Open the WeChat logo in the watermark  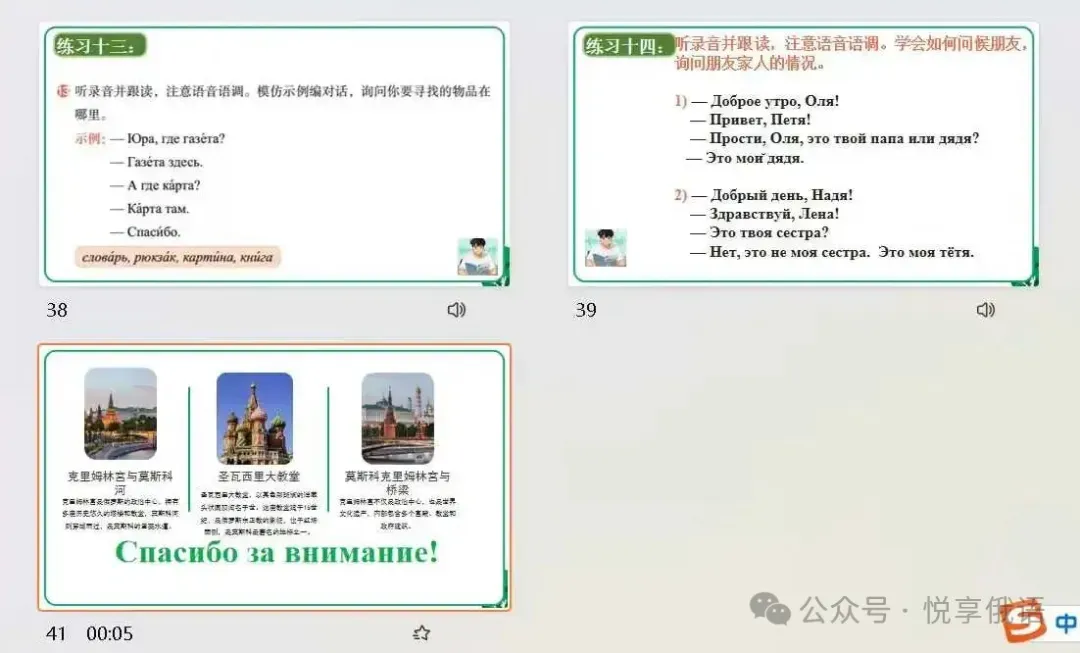[769, 608]
